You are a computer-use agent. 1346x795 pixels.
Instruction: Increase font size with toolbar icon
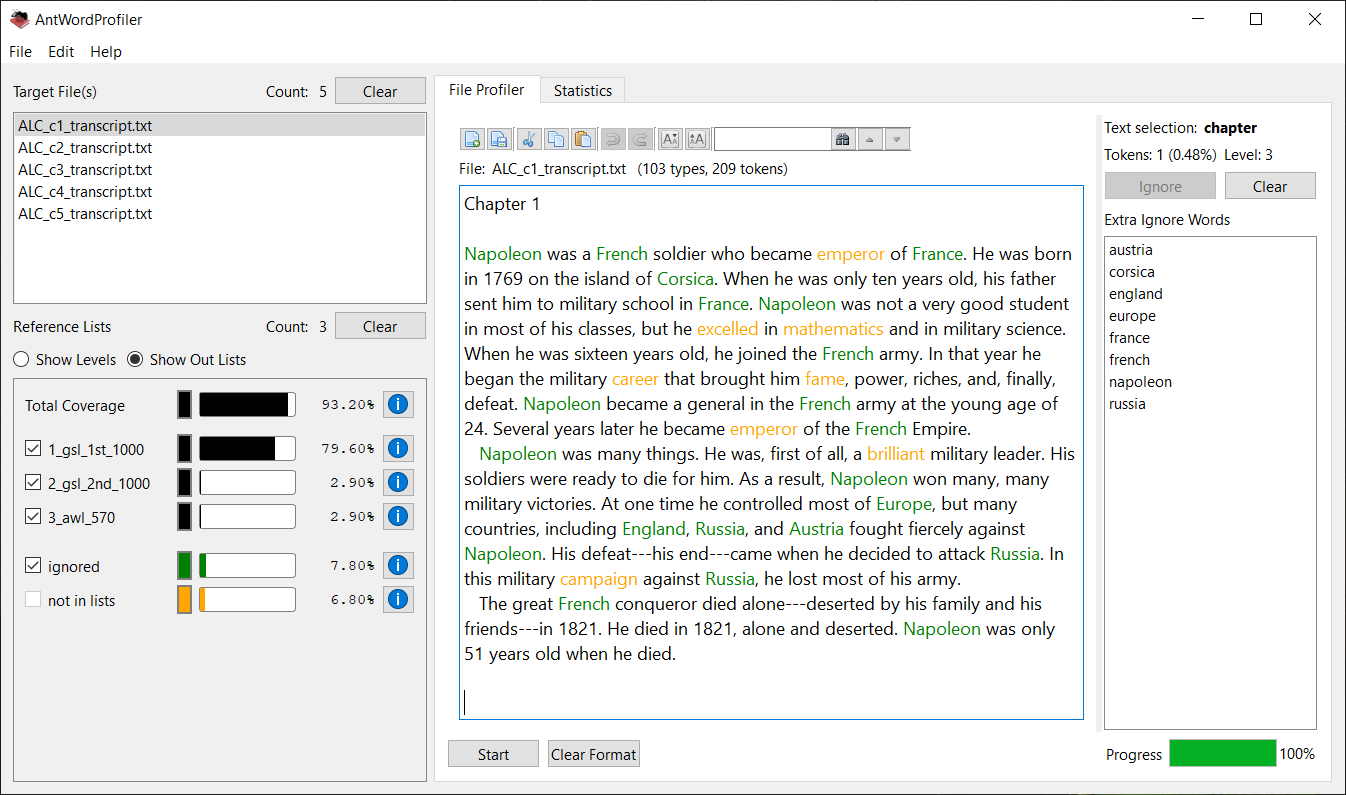coord(697,140)
